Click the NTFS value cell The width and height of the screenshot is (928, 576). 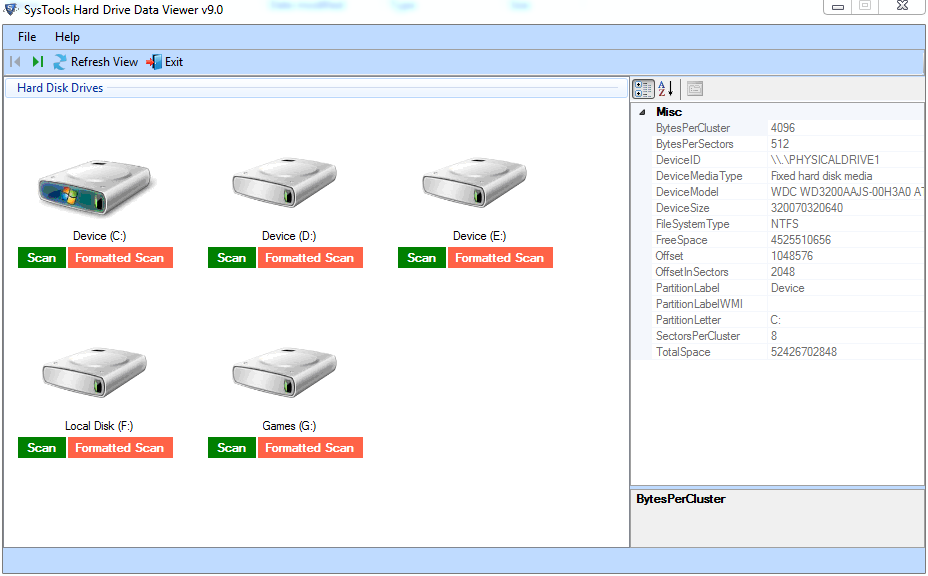846,224
